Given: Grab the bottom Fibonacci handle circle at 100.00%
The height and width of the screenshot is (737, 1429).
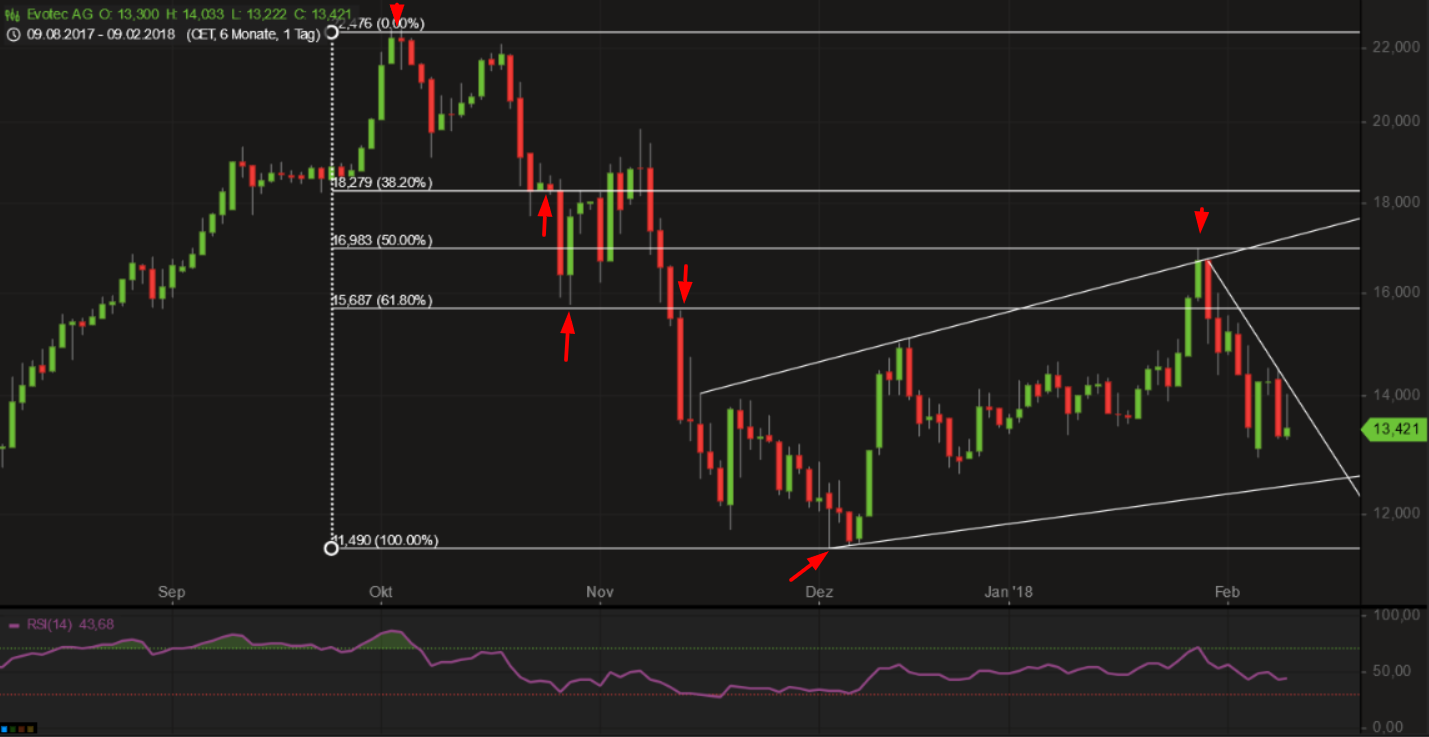Looking at the screenshot, I should [332, 548].
